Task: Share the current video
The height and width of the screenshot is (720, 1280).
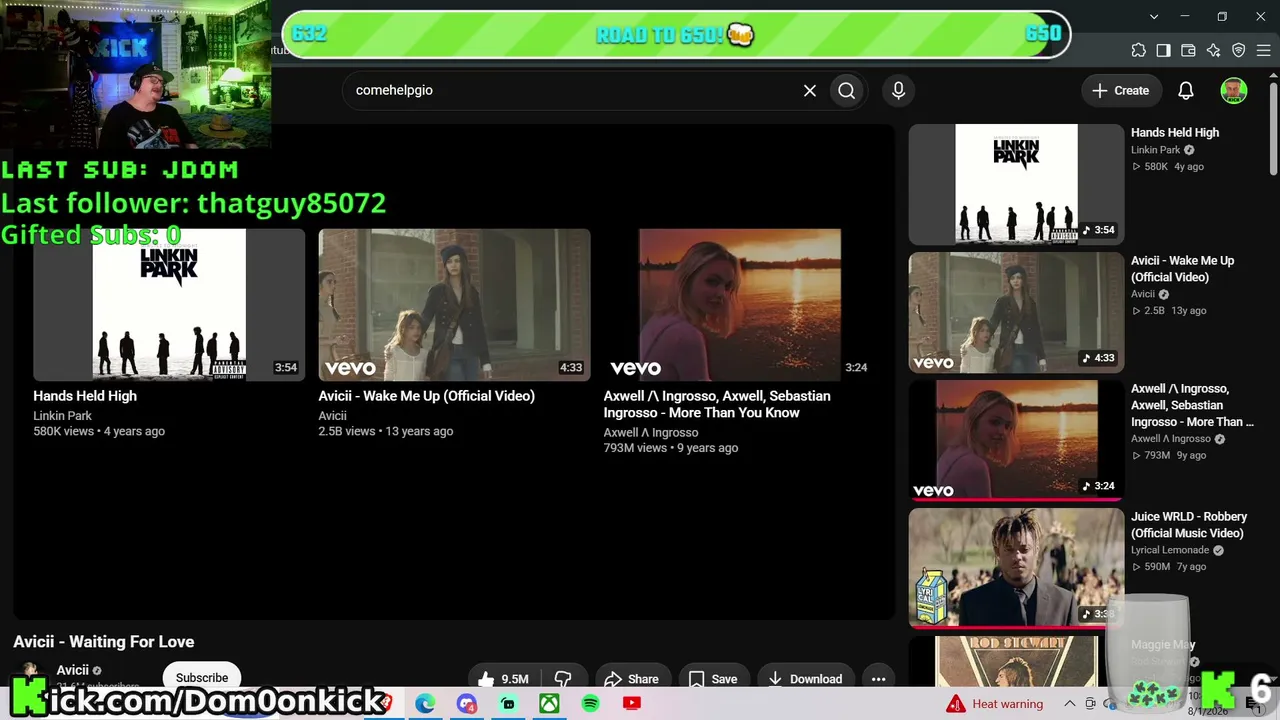Action: [x=632, y=679]
